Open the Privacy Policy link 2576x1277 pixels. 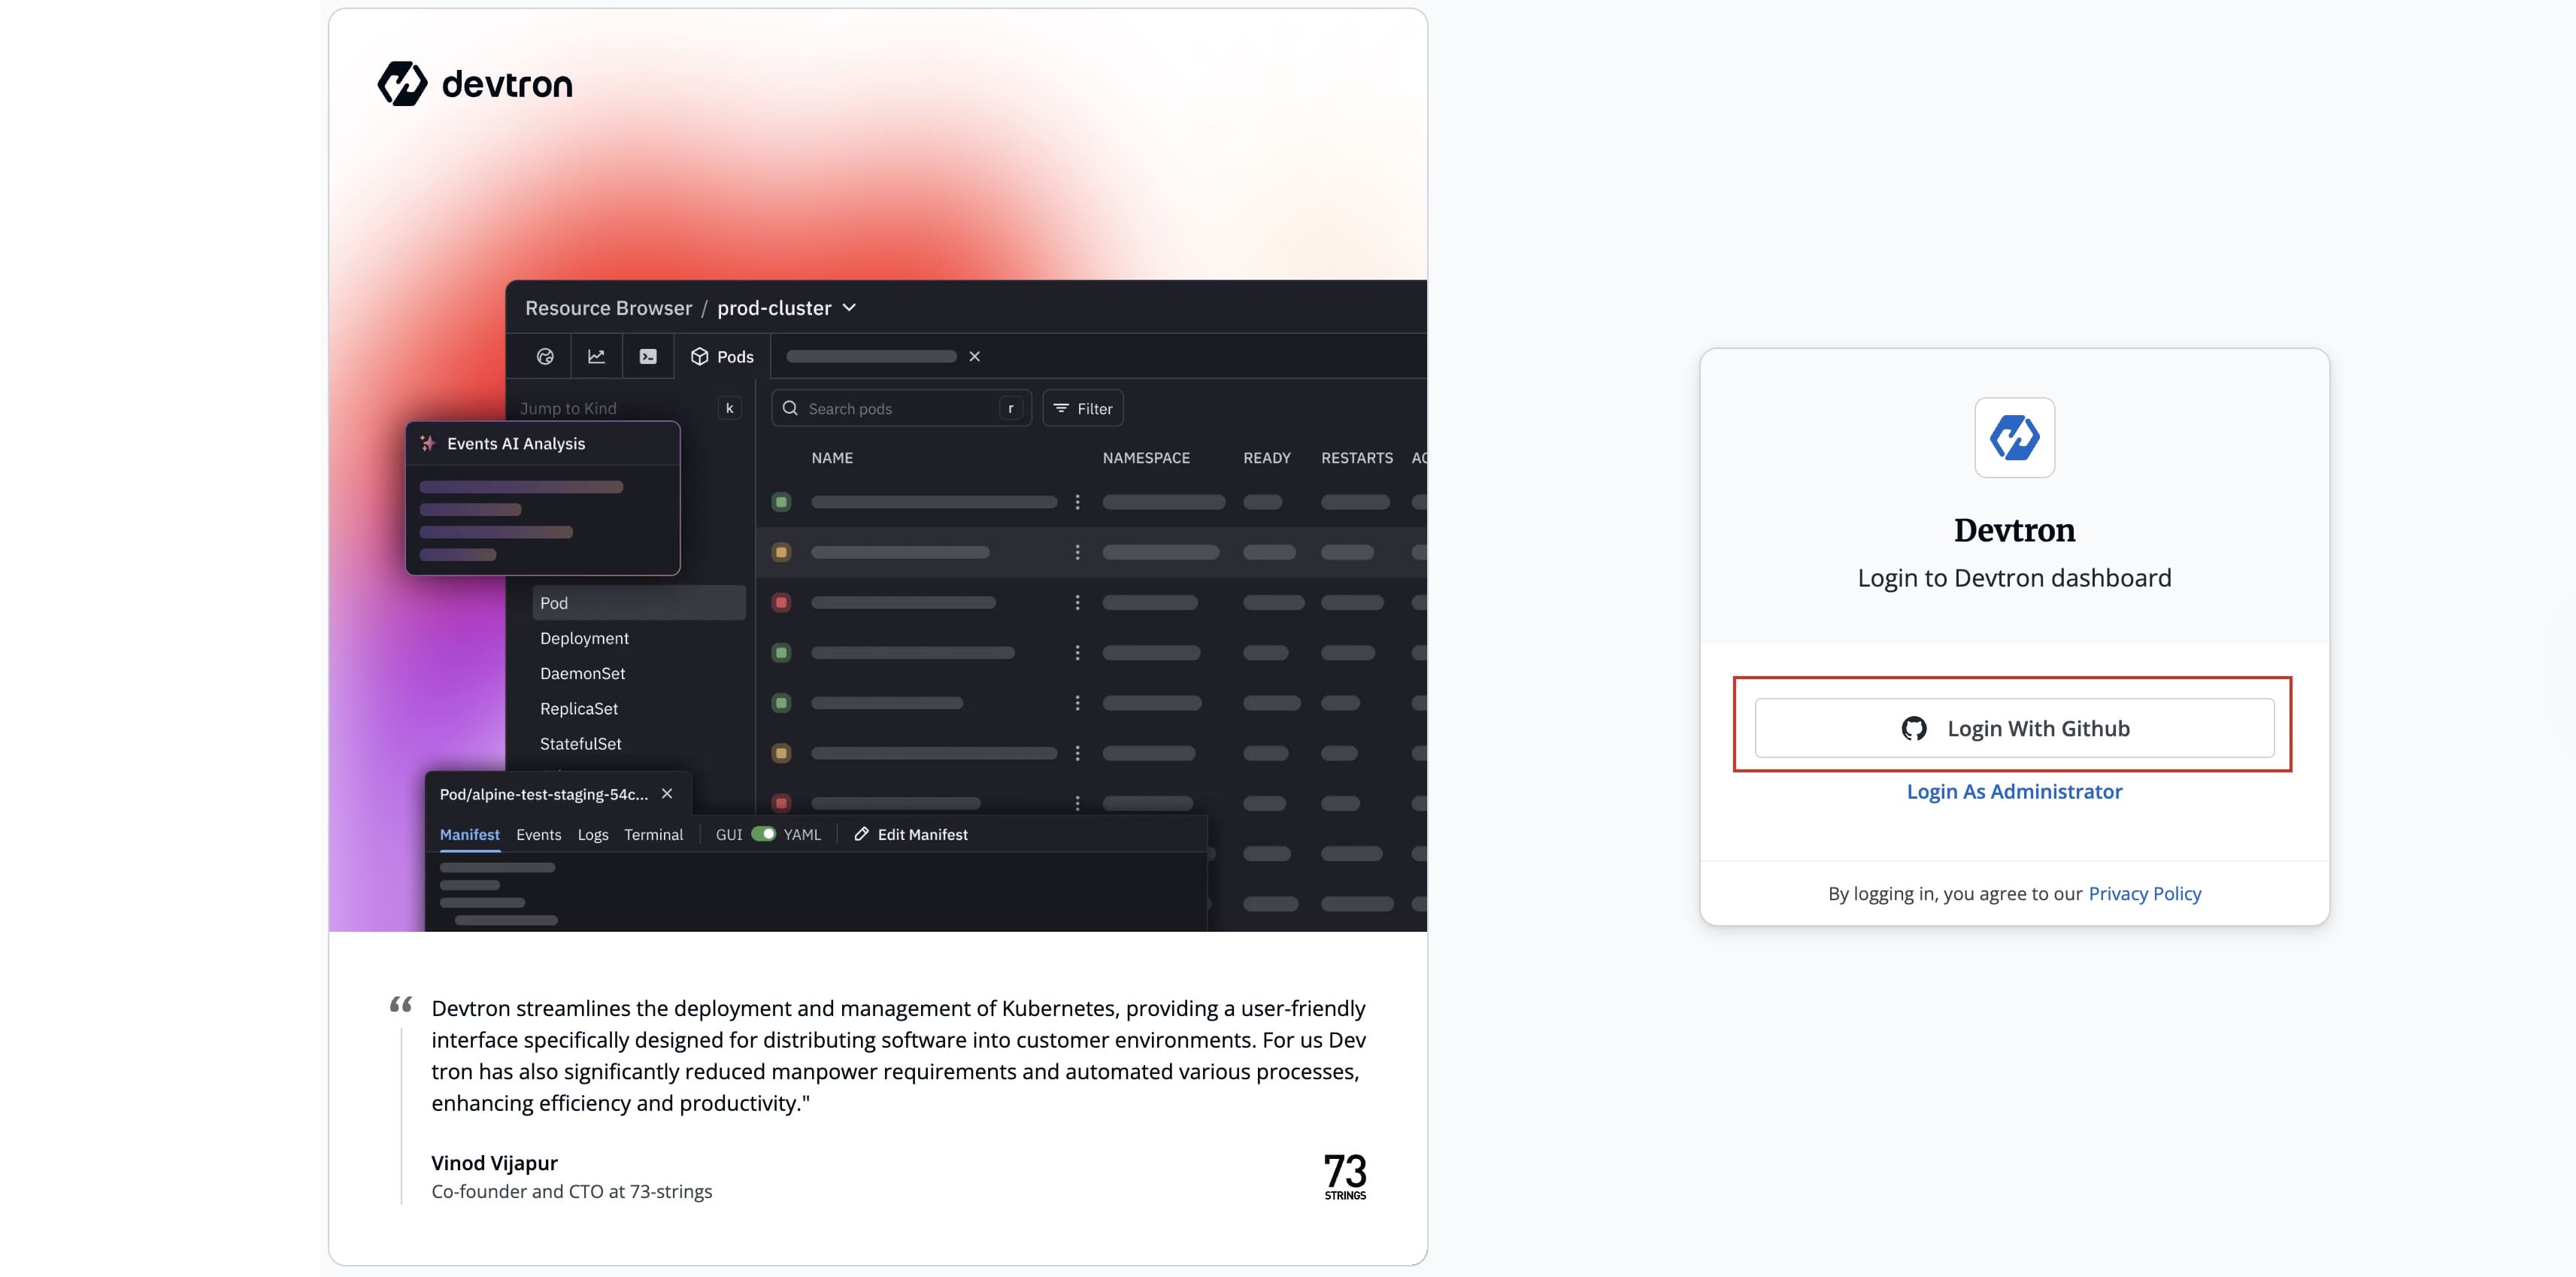[x=2144, y=894]
